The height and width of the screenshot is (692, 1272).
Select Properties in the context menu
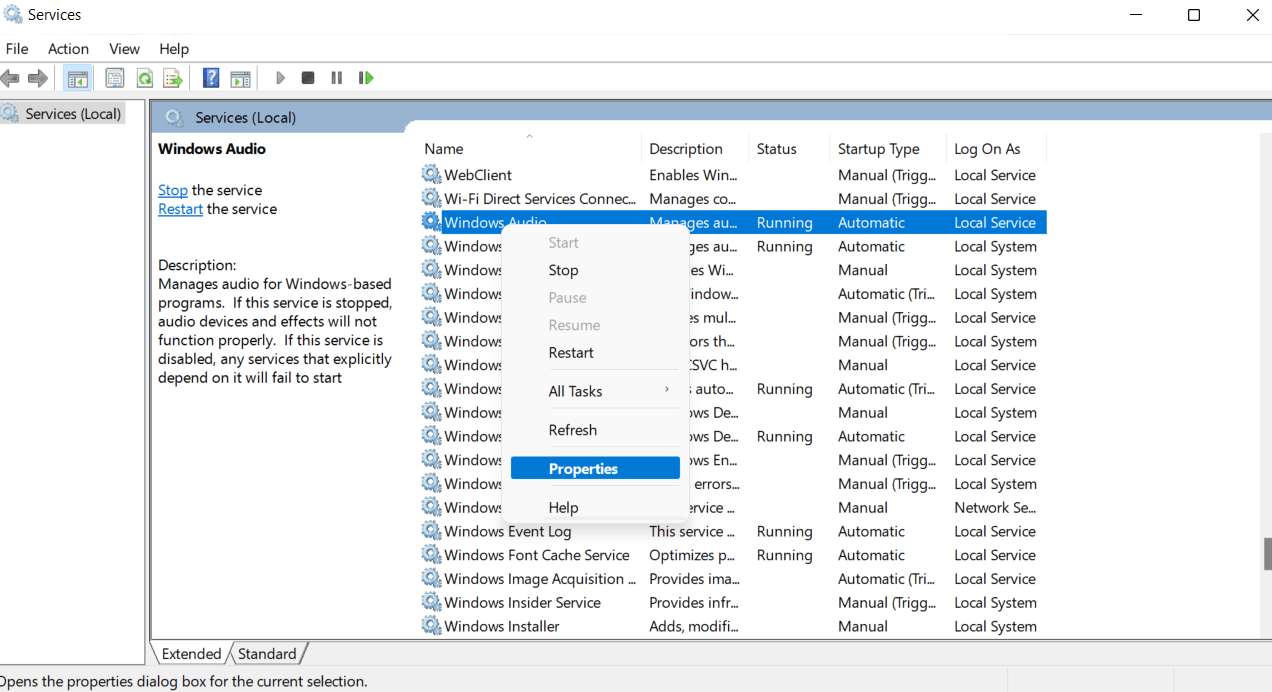click(x=595, y=469)
